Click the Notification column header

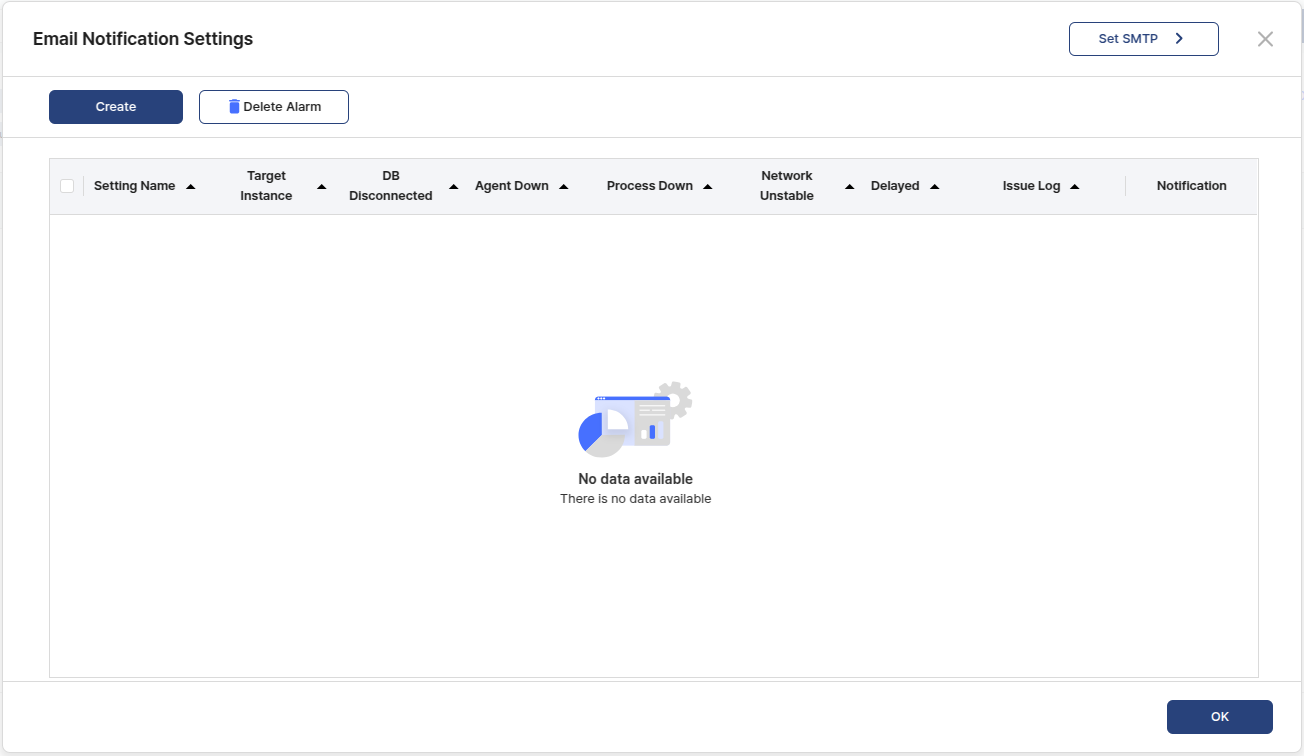[1191, 186]
